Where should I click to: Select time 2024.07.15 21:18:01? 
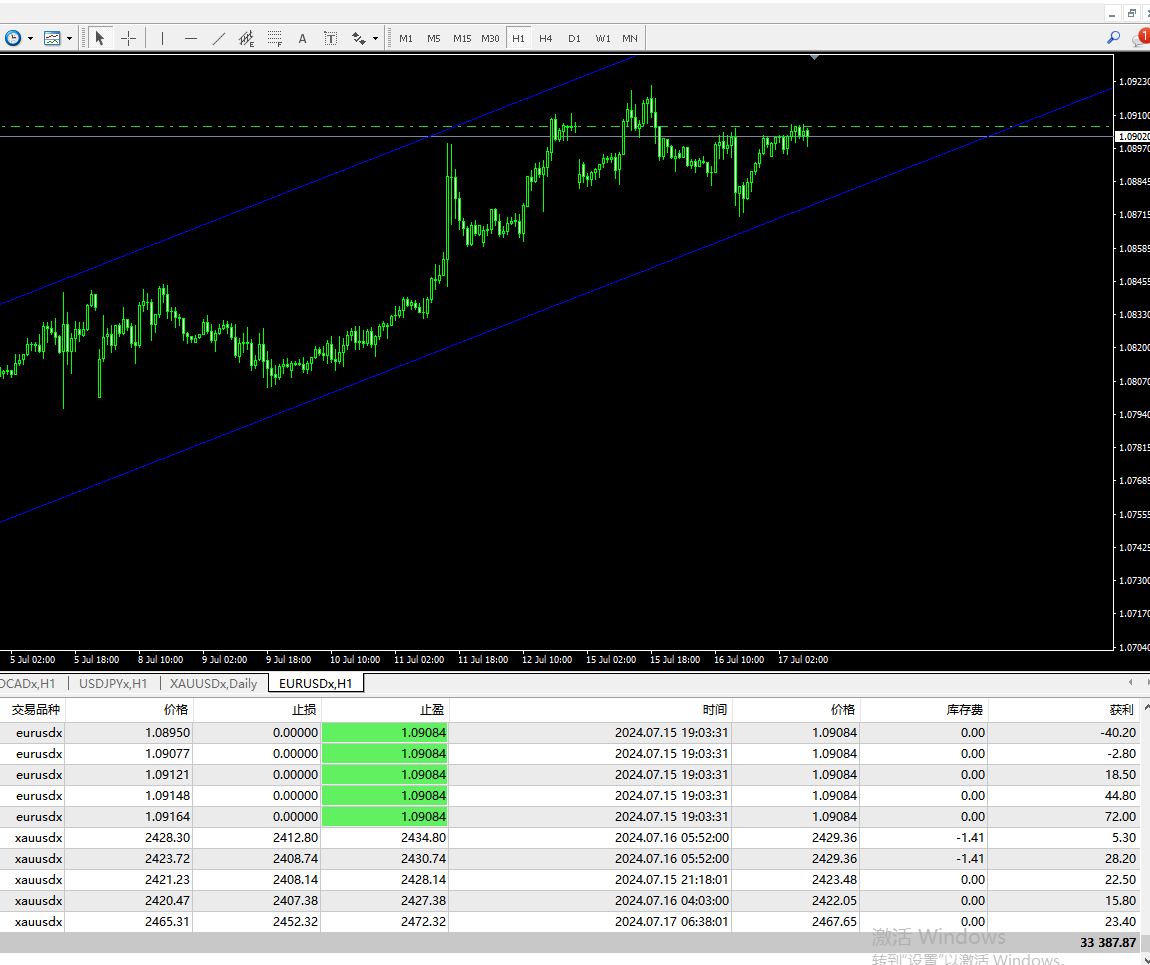672,879
